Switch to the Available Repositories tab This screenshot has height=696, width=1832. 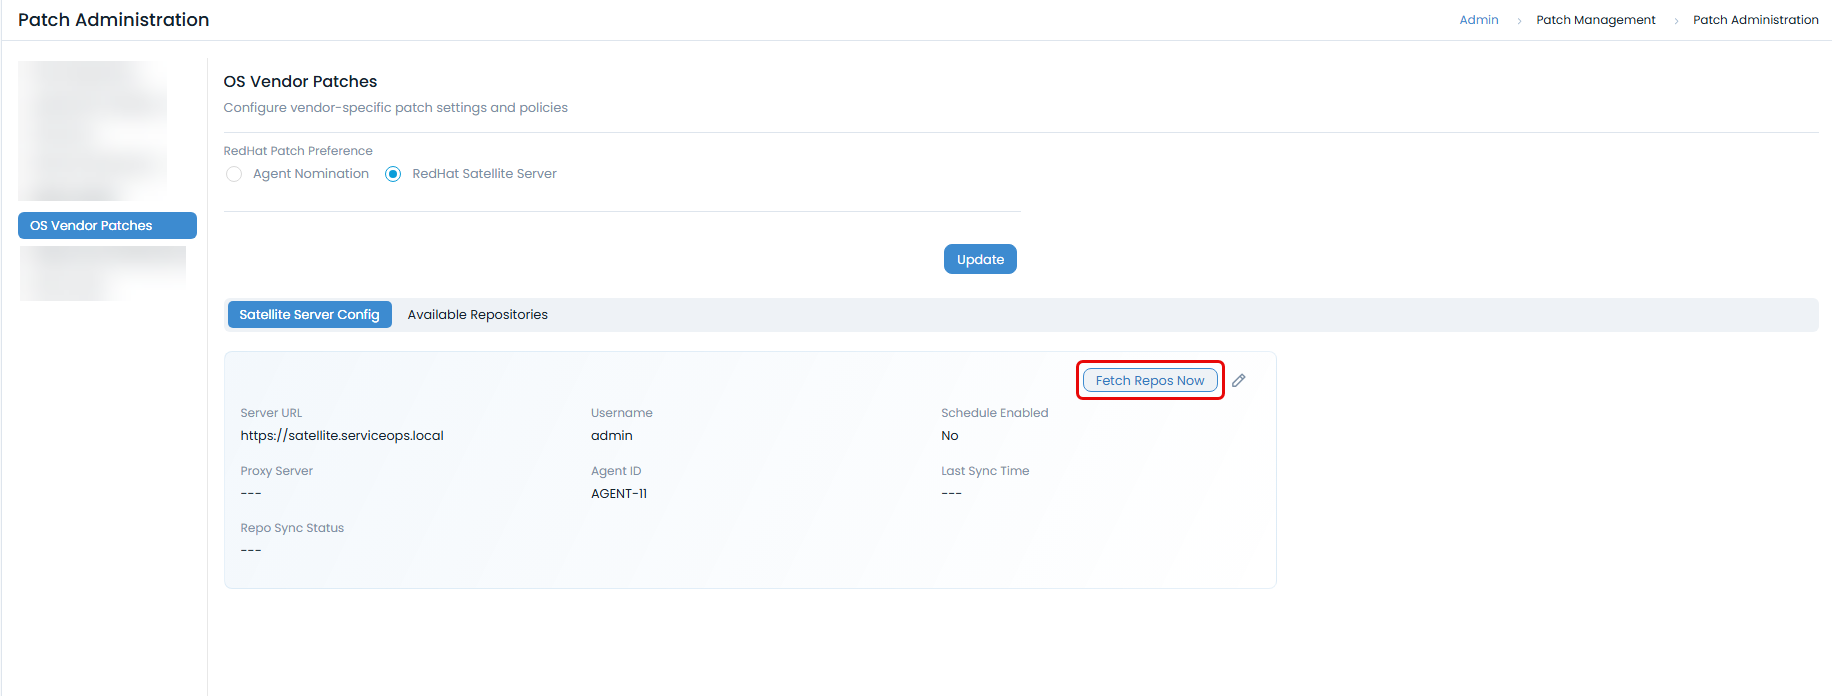(477, 314)
